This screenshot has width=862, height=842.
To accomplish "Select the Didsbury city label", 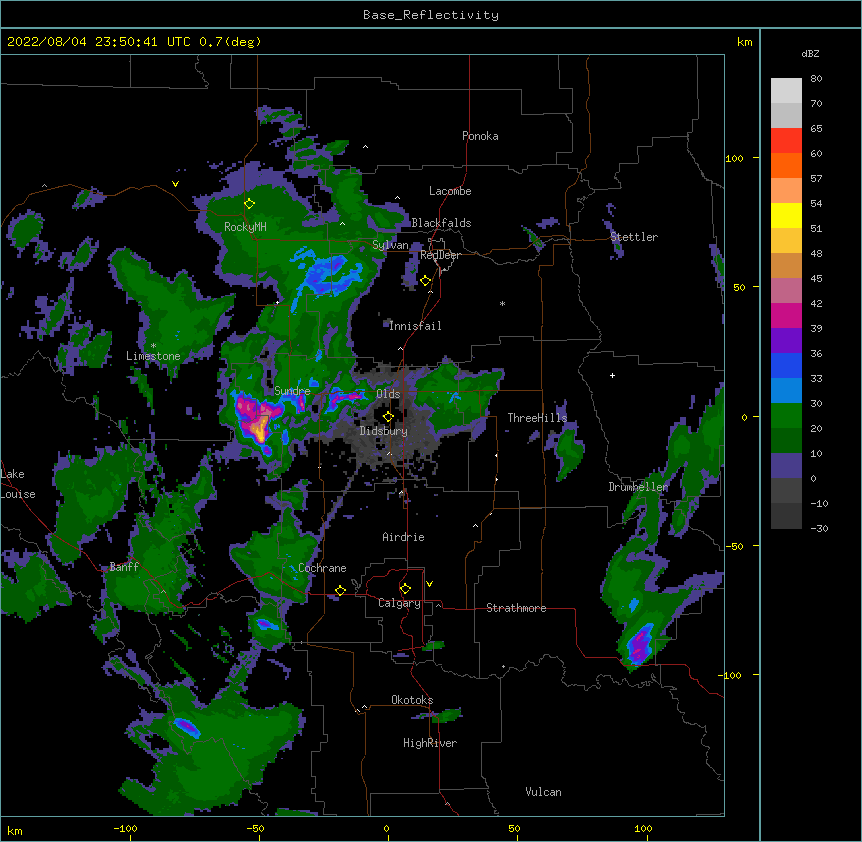I will click(384, 431).
